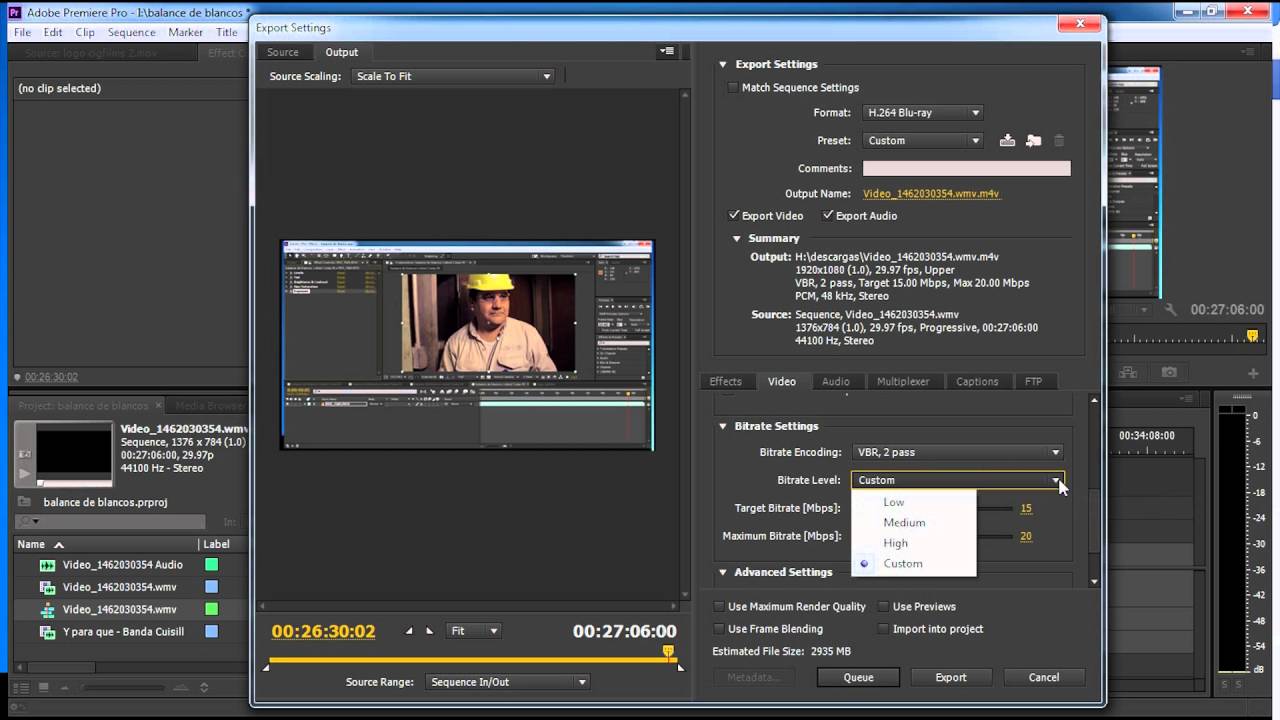Uncheck Export Video checkbox
Viewport: 1280px width, 720px height.
click(x=734, y=216)
